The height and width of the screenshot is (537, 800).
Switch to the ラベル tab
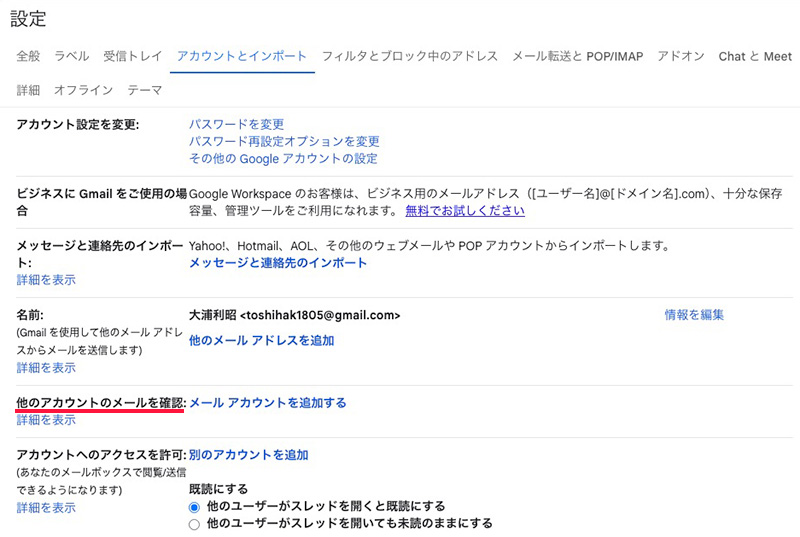(72, 57)
